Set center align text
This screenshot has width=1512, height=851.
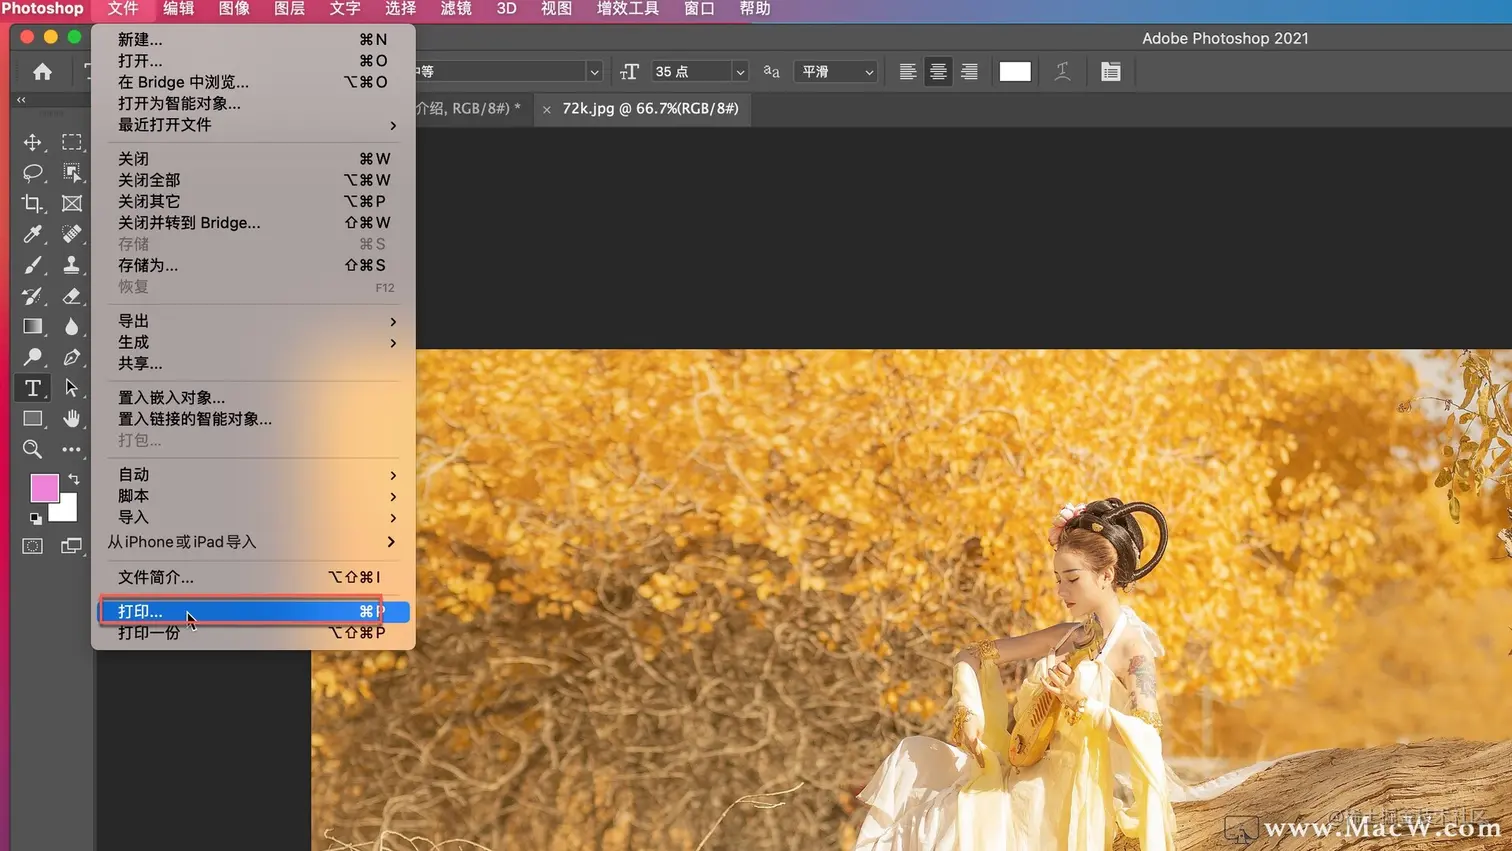(x=938, y=71)
